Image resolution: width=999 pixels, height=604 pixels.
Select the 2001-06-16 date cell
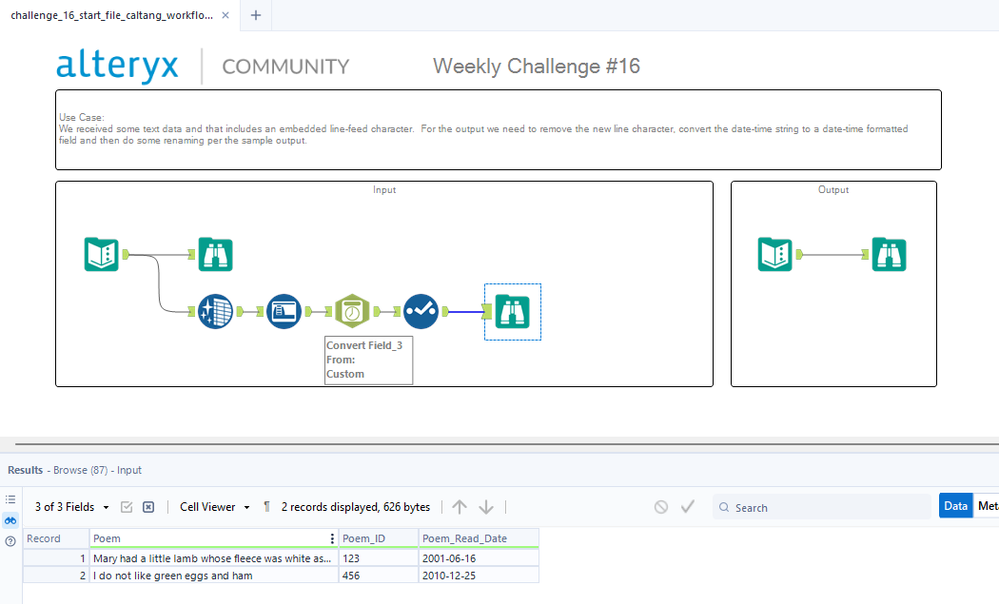[x=478, y=558]
